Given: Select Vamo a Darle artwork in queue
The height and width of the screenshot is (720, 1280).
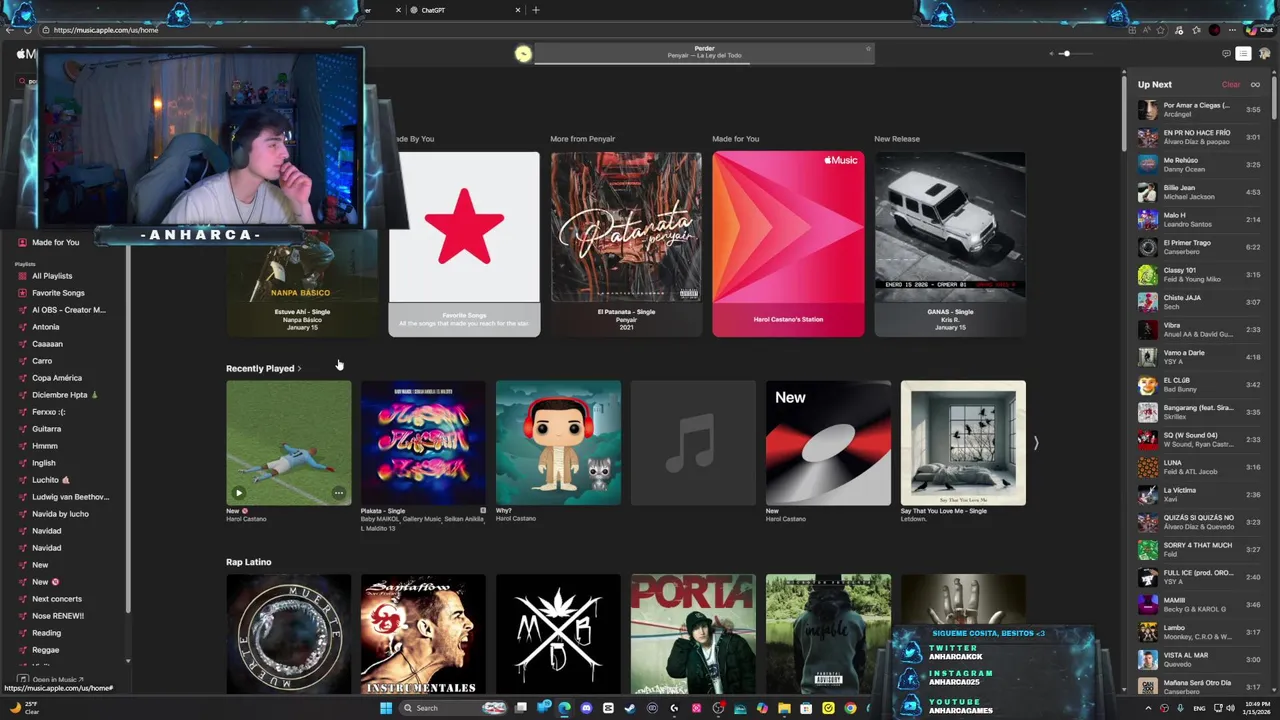Looking at the screenshot, I should pyautogui.click(x=1148, y=357).
